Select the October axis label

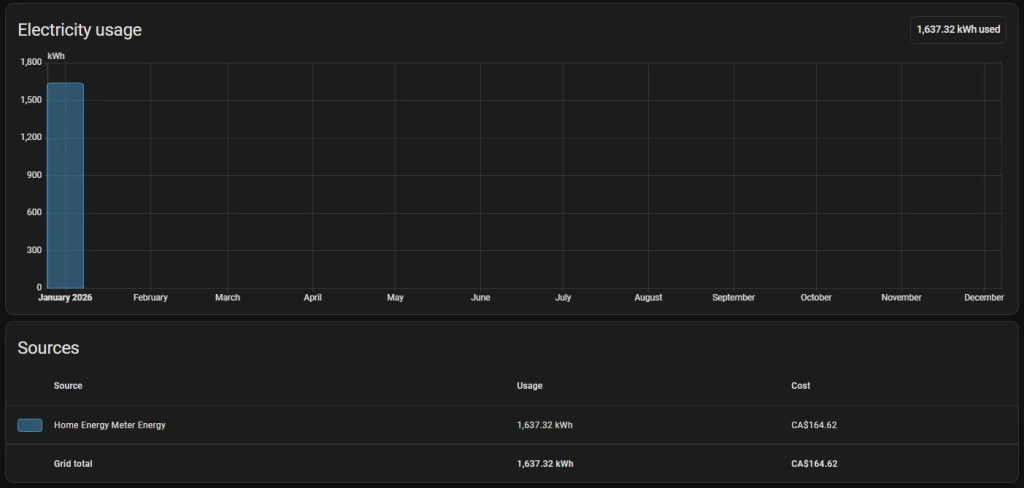click(816, 298)
